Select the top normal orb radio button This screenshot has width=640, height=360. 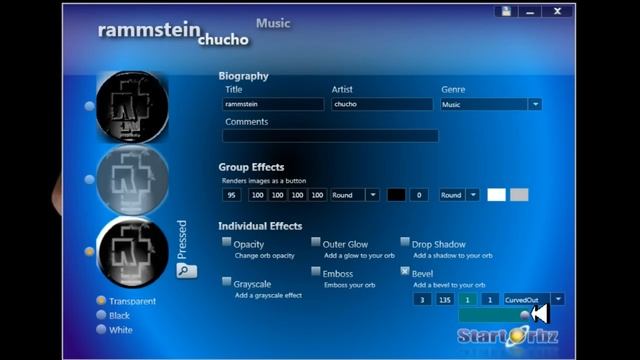89,106
